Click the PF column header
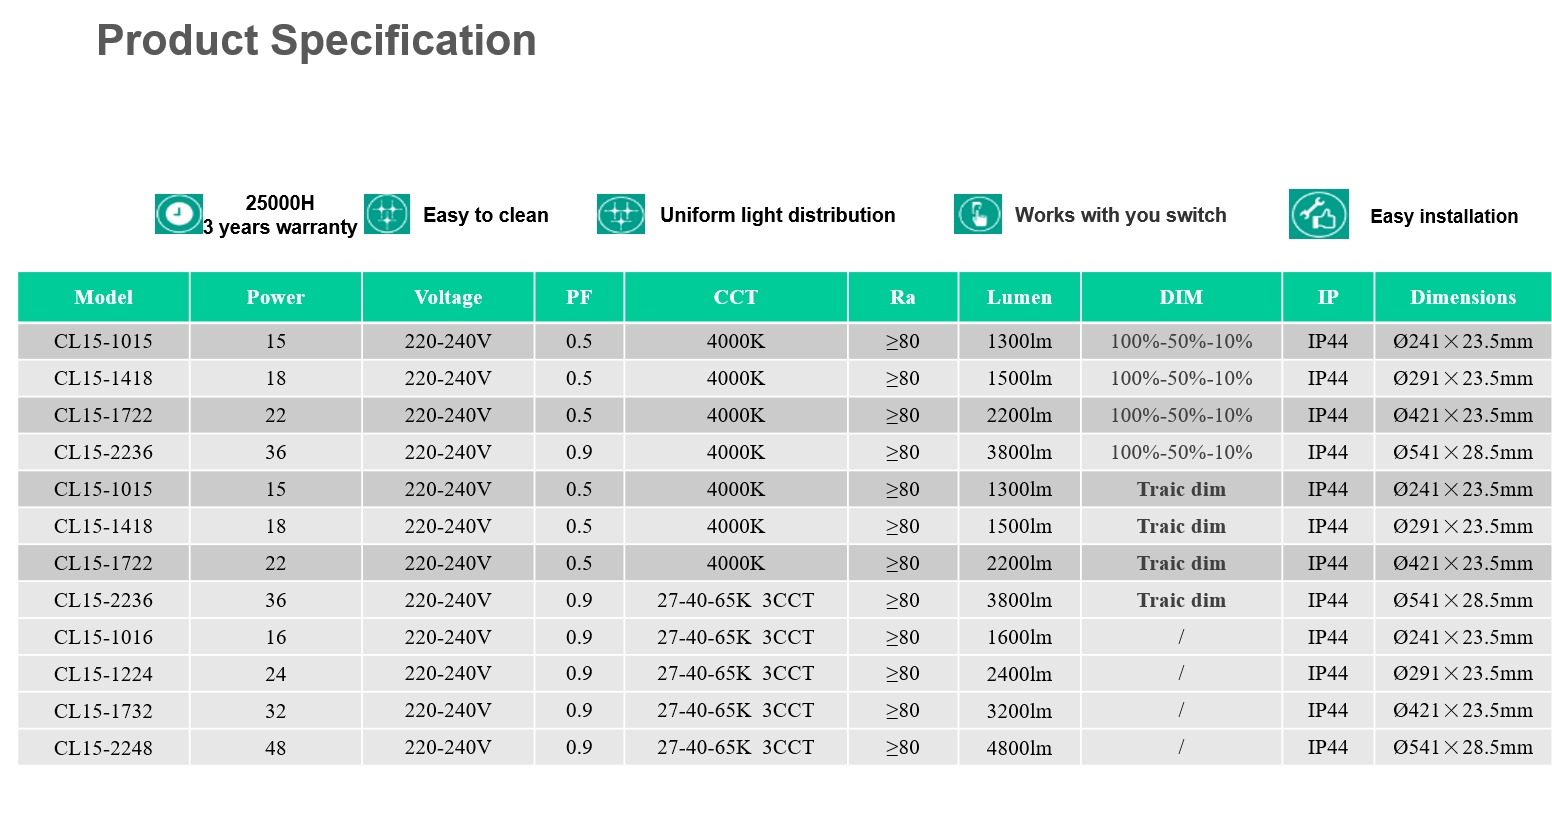This screenshot has width=1552, height=831. coord(579,297)
